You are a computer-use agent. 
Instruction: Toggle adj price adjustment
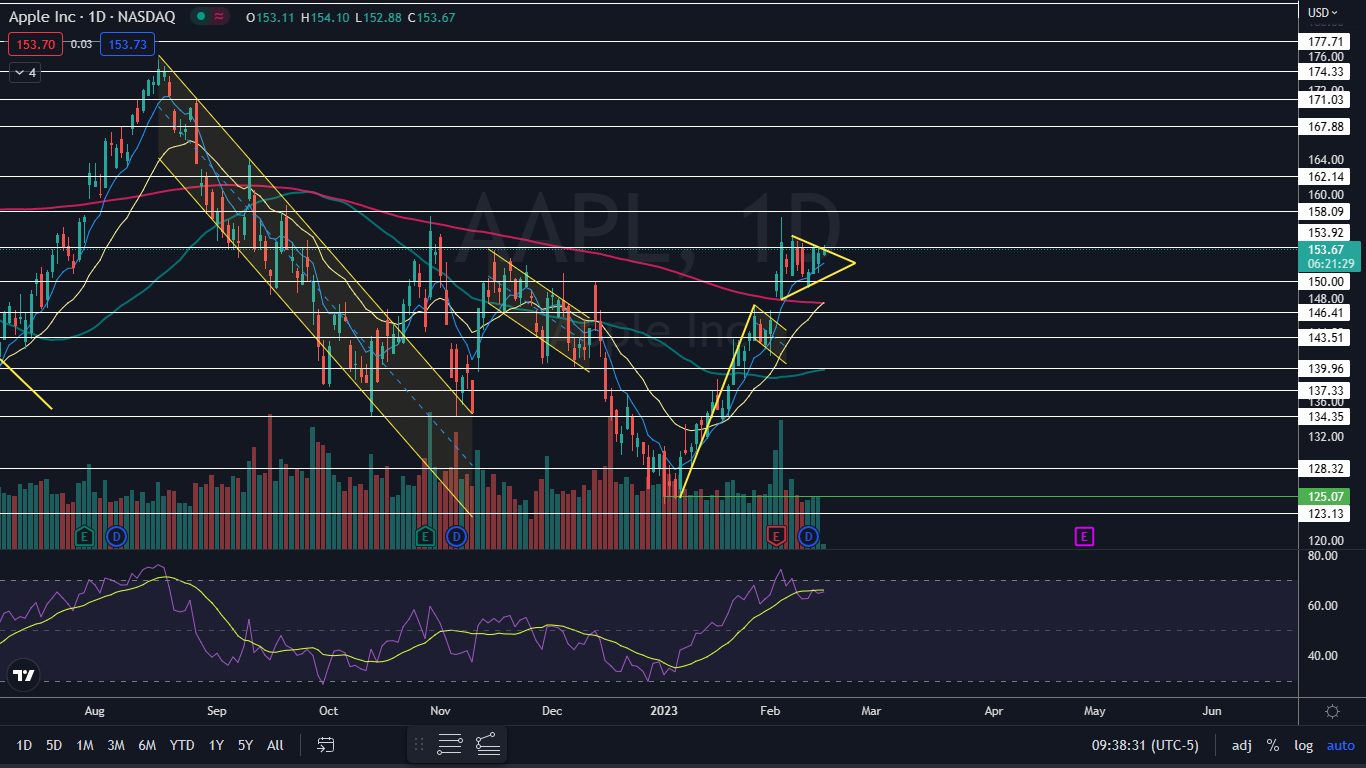pyautogui.click(x=1241, y=745)
